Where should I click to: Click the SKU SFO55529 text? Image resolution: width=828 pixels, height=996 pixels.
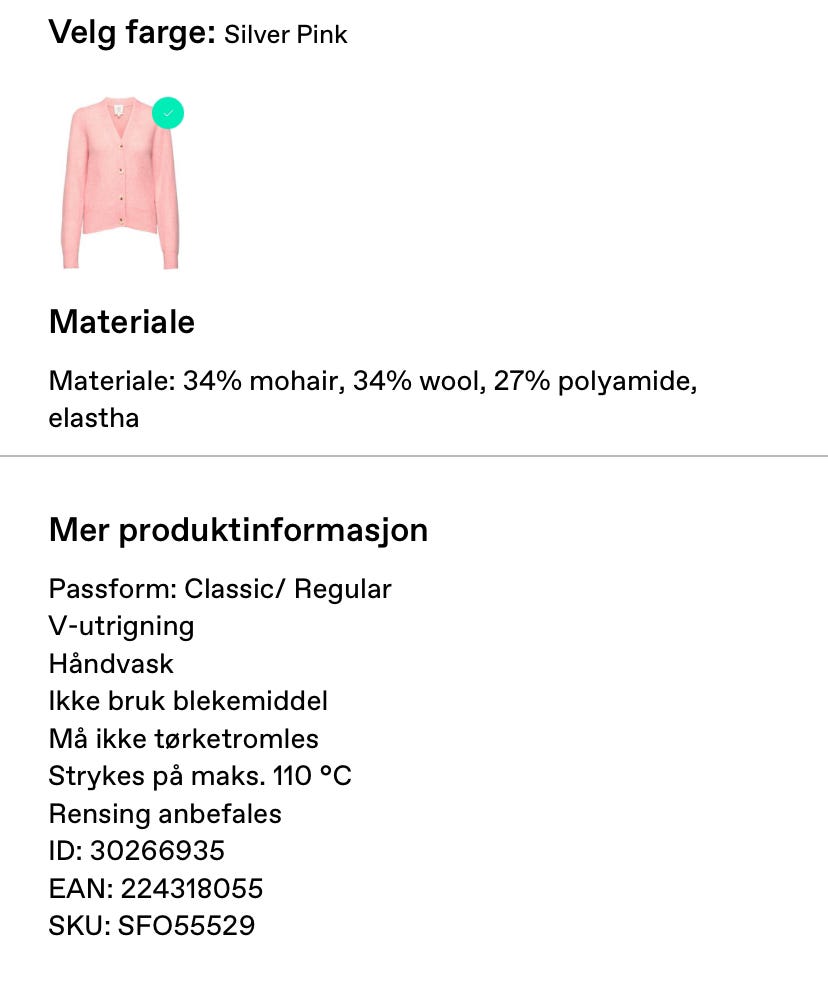coord(153,926)
